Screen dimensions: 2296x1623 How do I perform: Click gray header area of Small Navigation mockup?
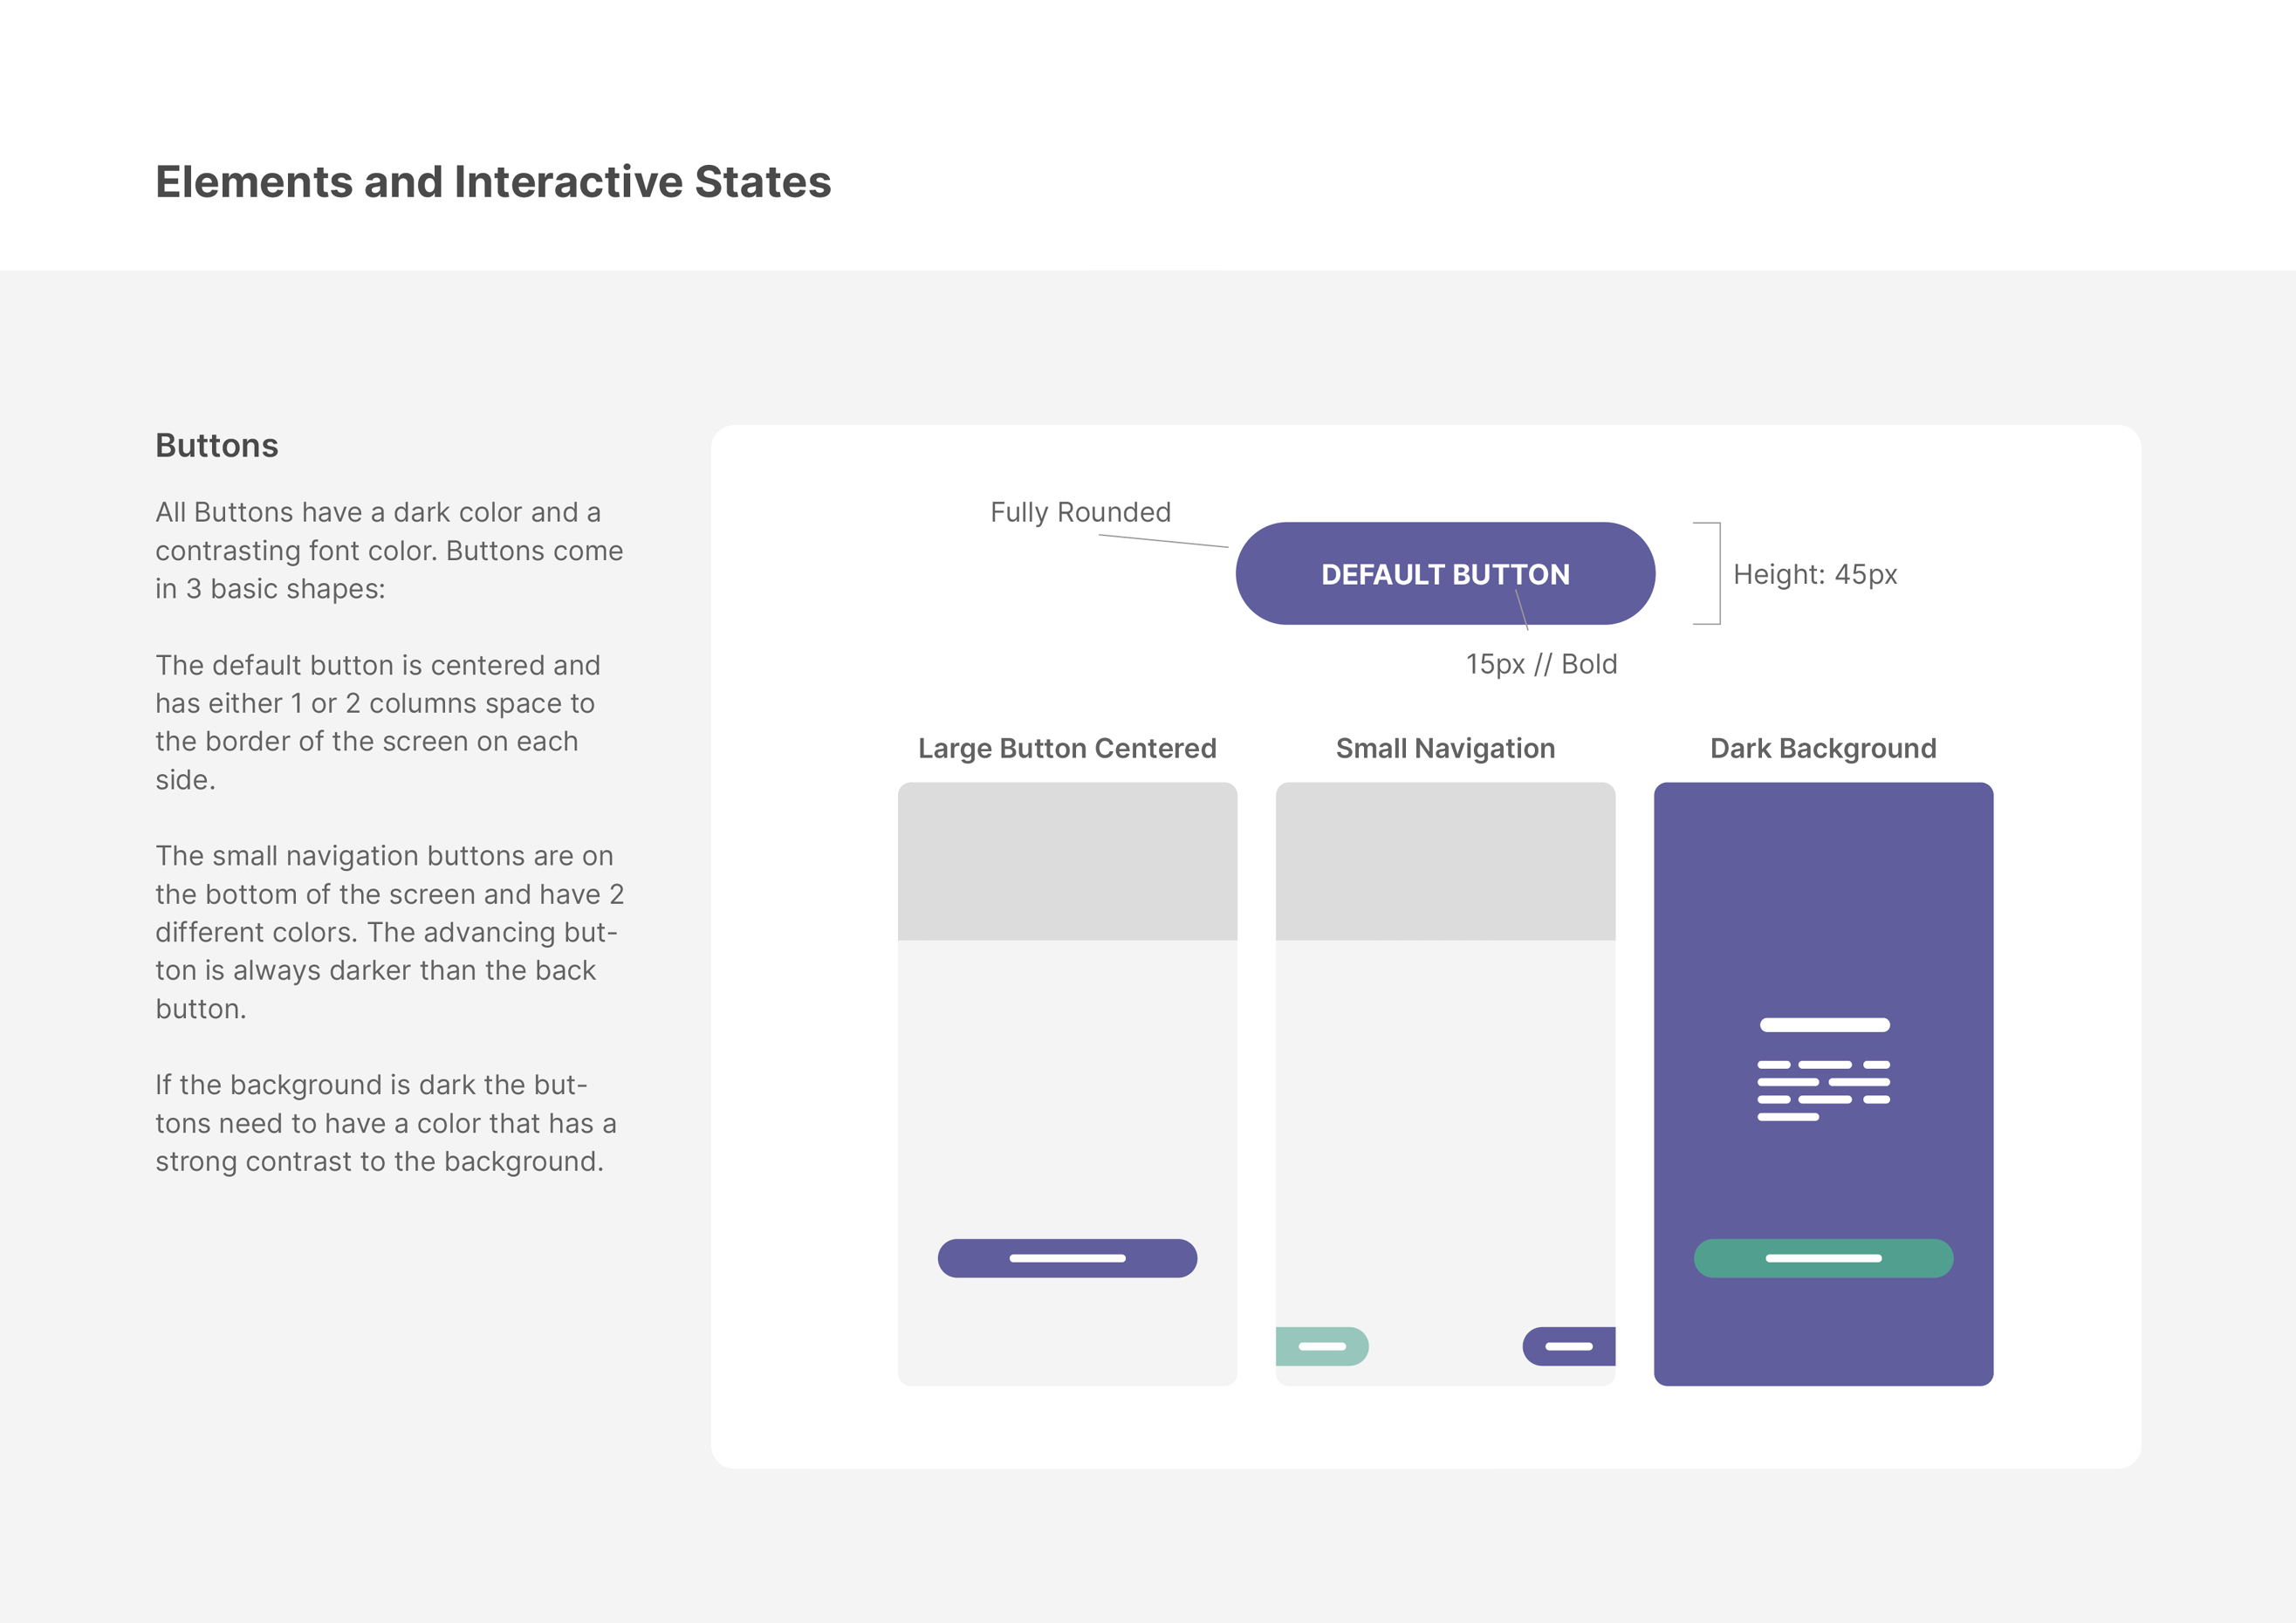(1444, 861)
